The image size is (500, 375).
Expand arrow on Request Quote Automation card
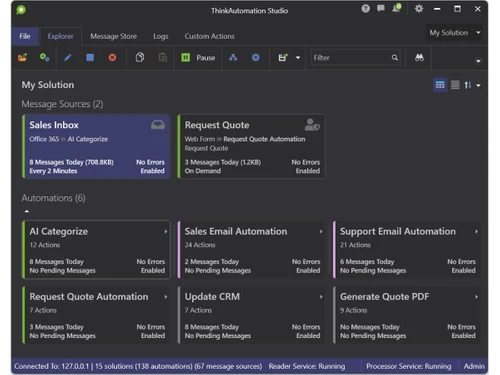pyautogui.click(x=166, y=297)
